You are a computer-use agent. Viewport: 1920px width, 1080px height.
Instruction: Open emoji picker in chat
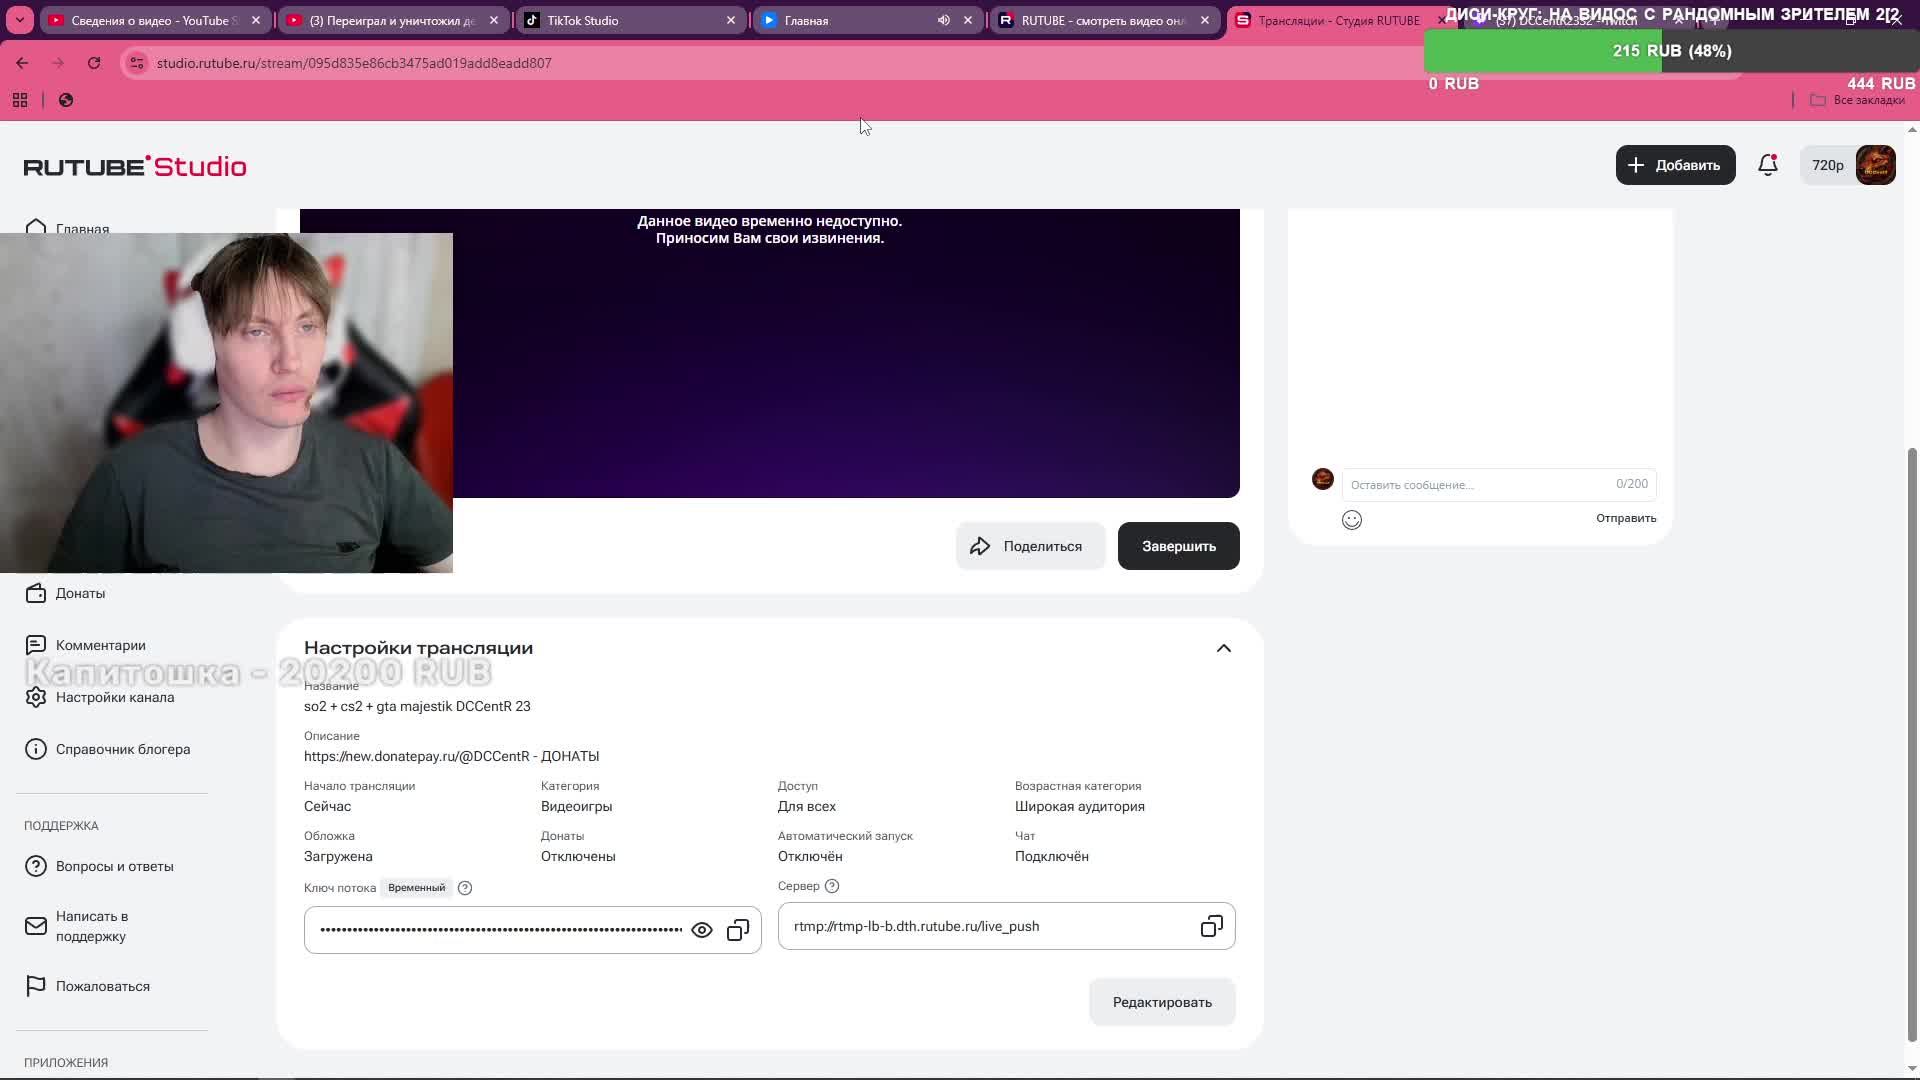click(x=1351, y=519)
